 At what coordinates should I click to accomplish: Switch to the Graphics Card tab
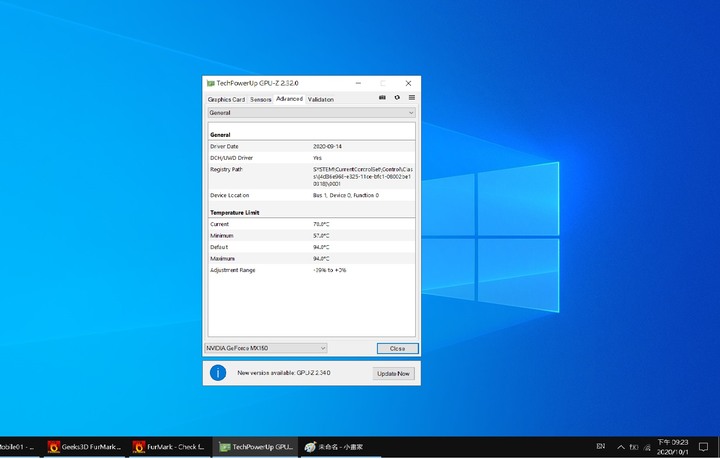(226, 100)
